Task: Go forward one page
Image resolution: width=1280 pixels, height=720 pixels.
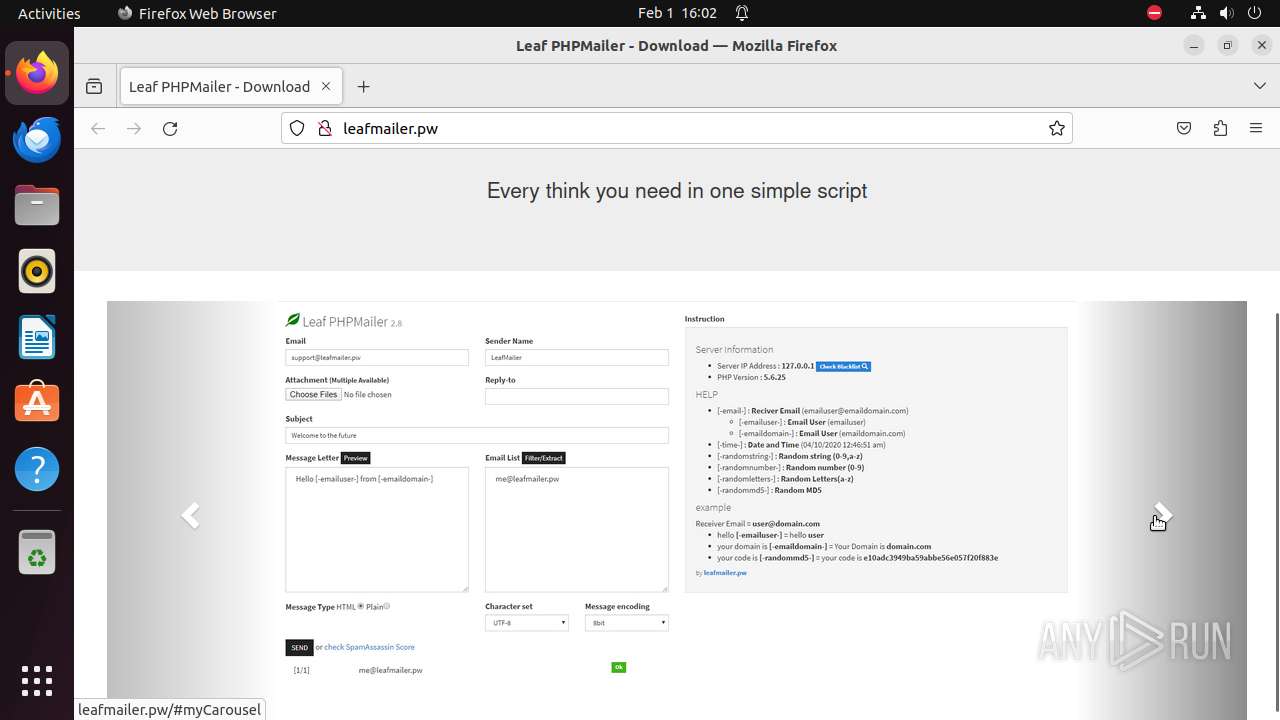Action: 134,128
